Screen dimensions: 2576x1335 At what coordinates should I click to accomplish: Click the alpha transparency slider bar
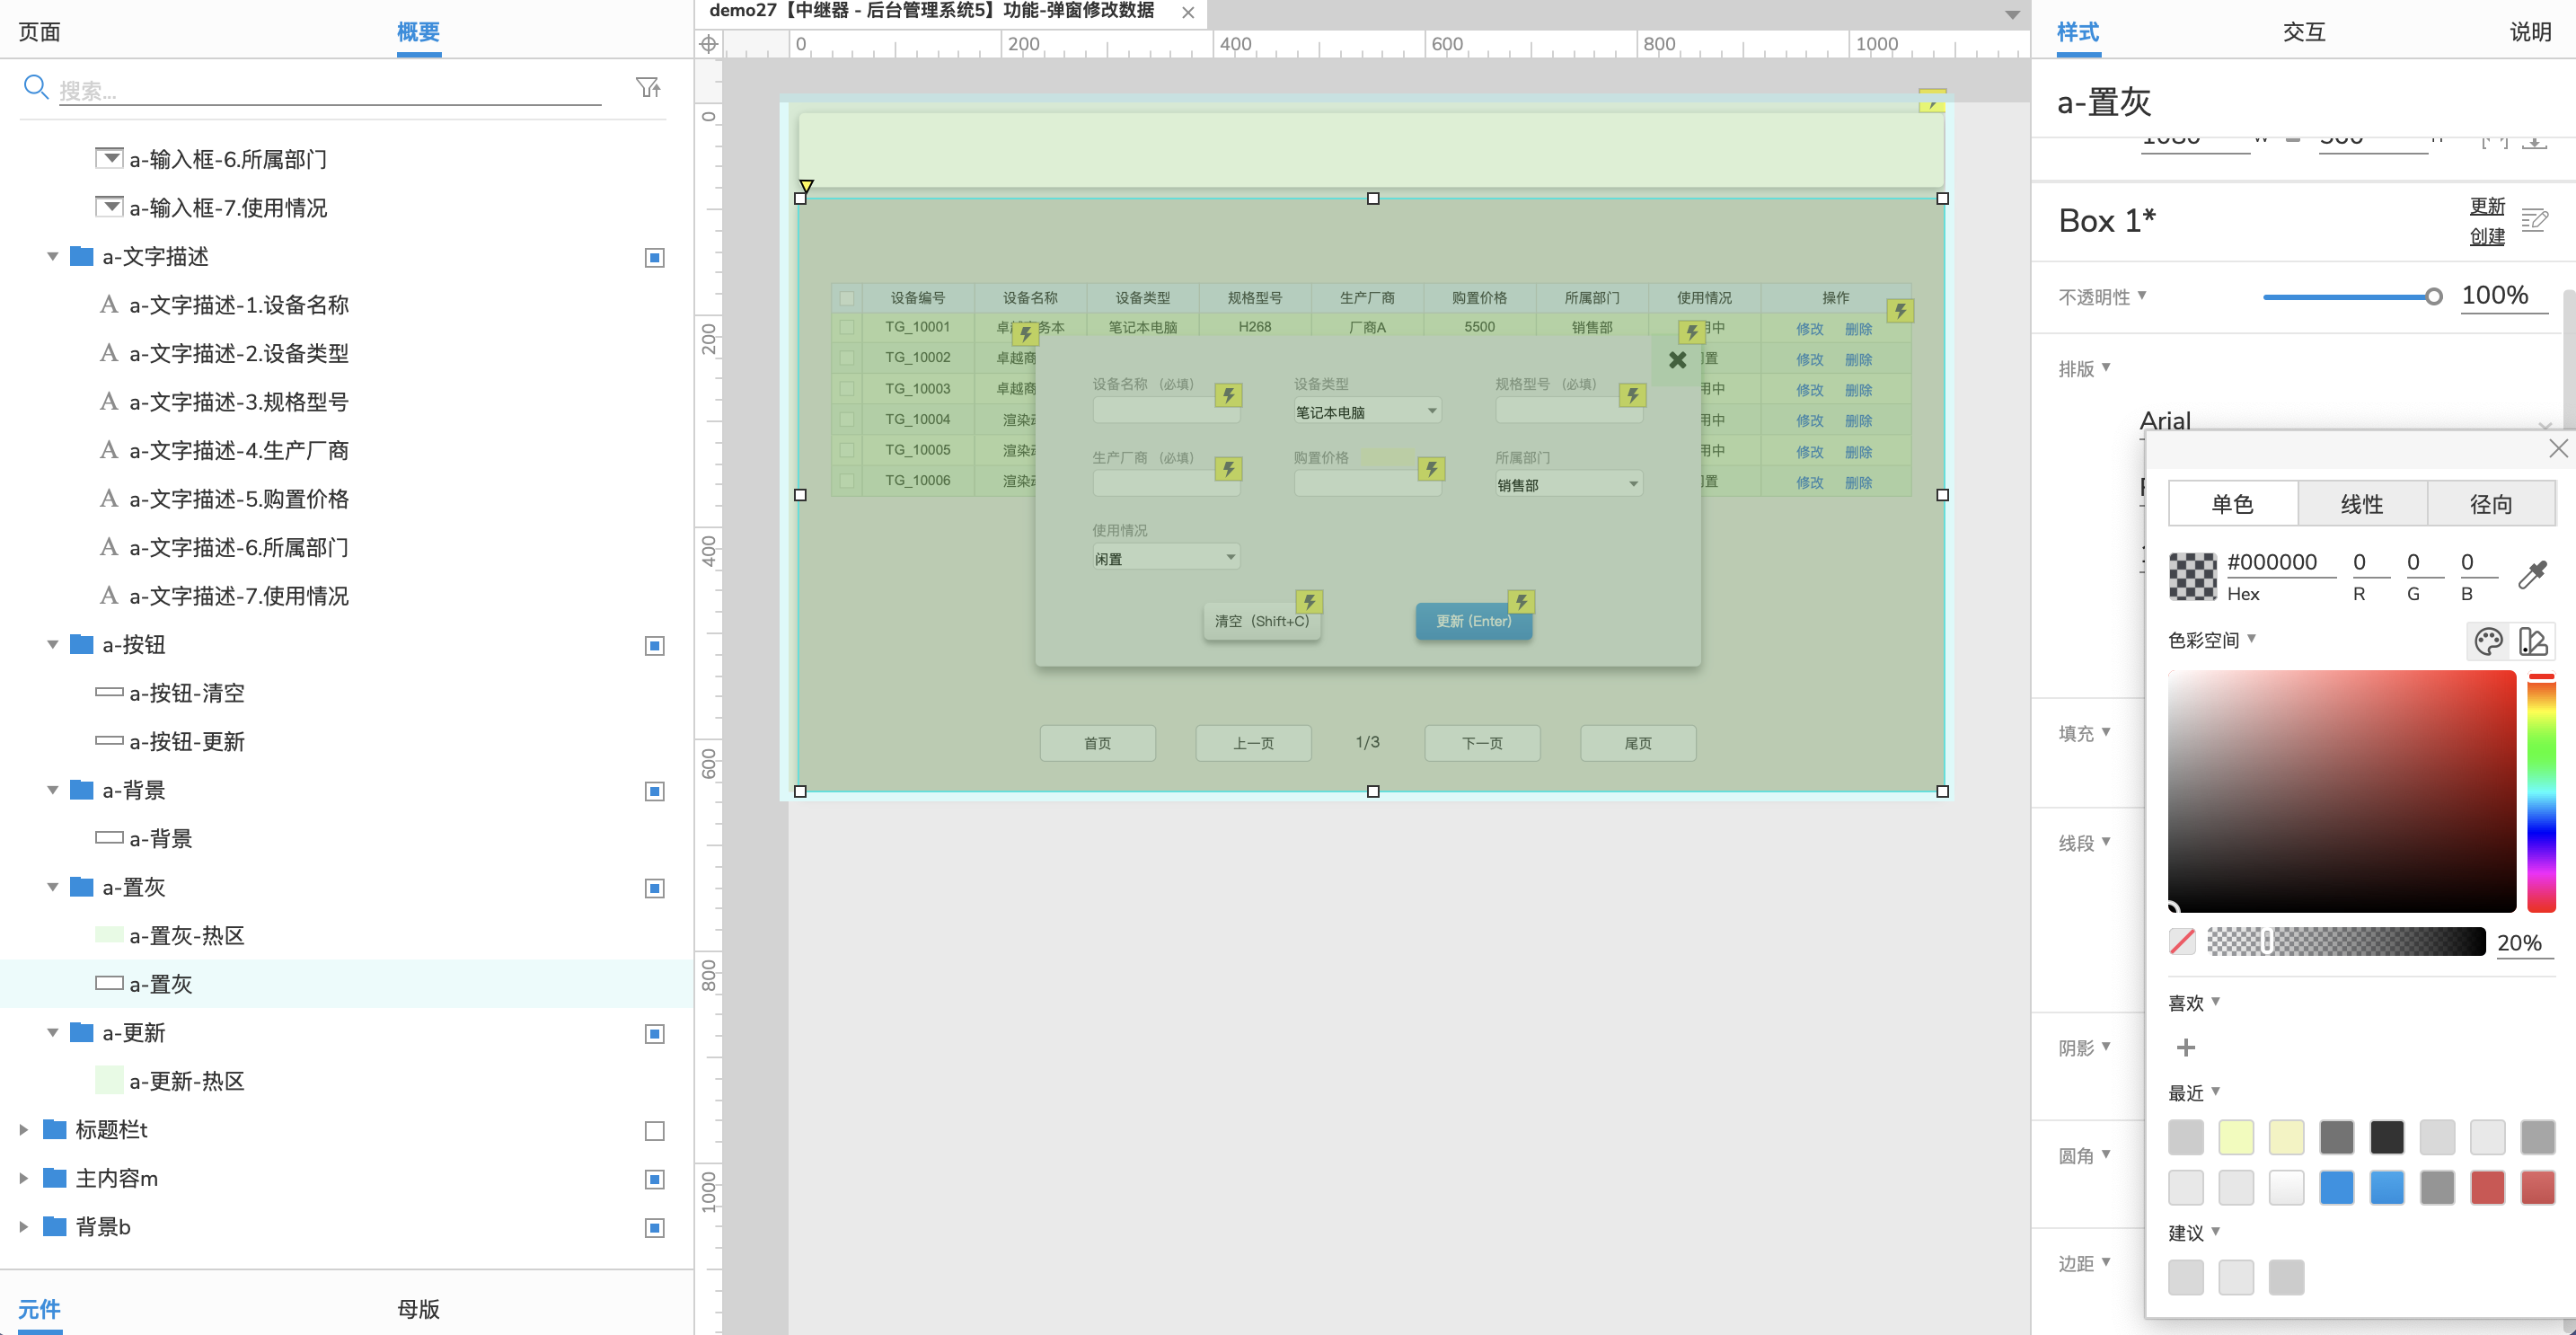click(2346, 941)
